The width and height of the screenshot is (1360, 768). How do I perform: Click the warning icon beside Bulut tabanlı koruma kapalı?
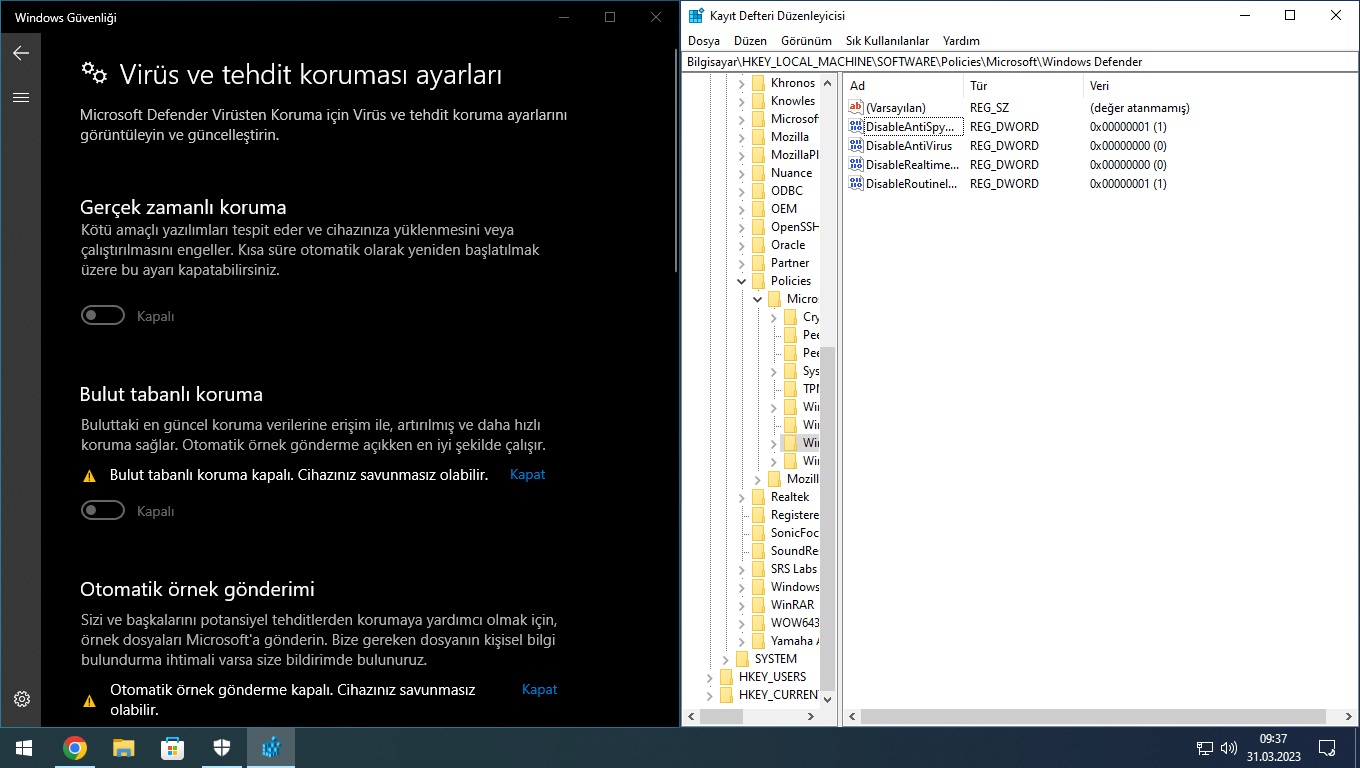(x=89, y=476)
